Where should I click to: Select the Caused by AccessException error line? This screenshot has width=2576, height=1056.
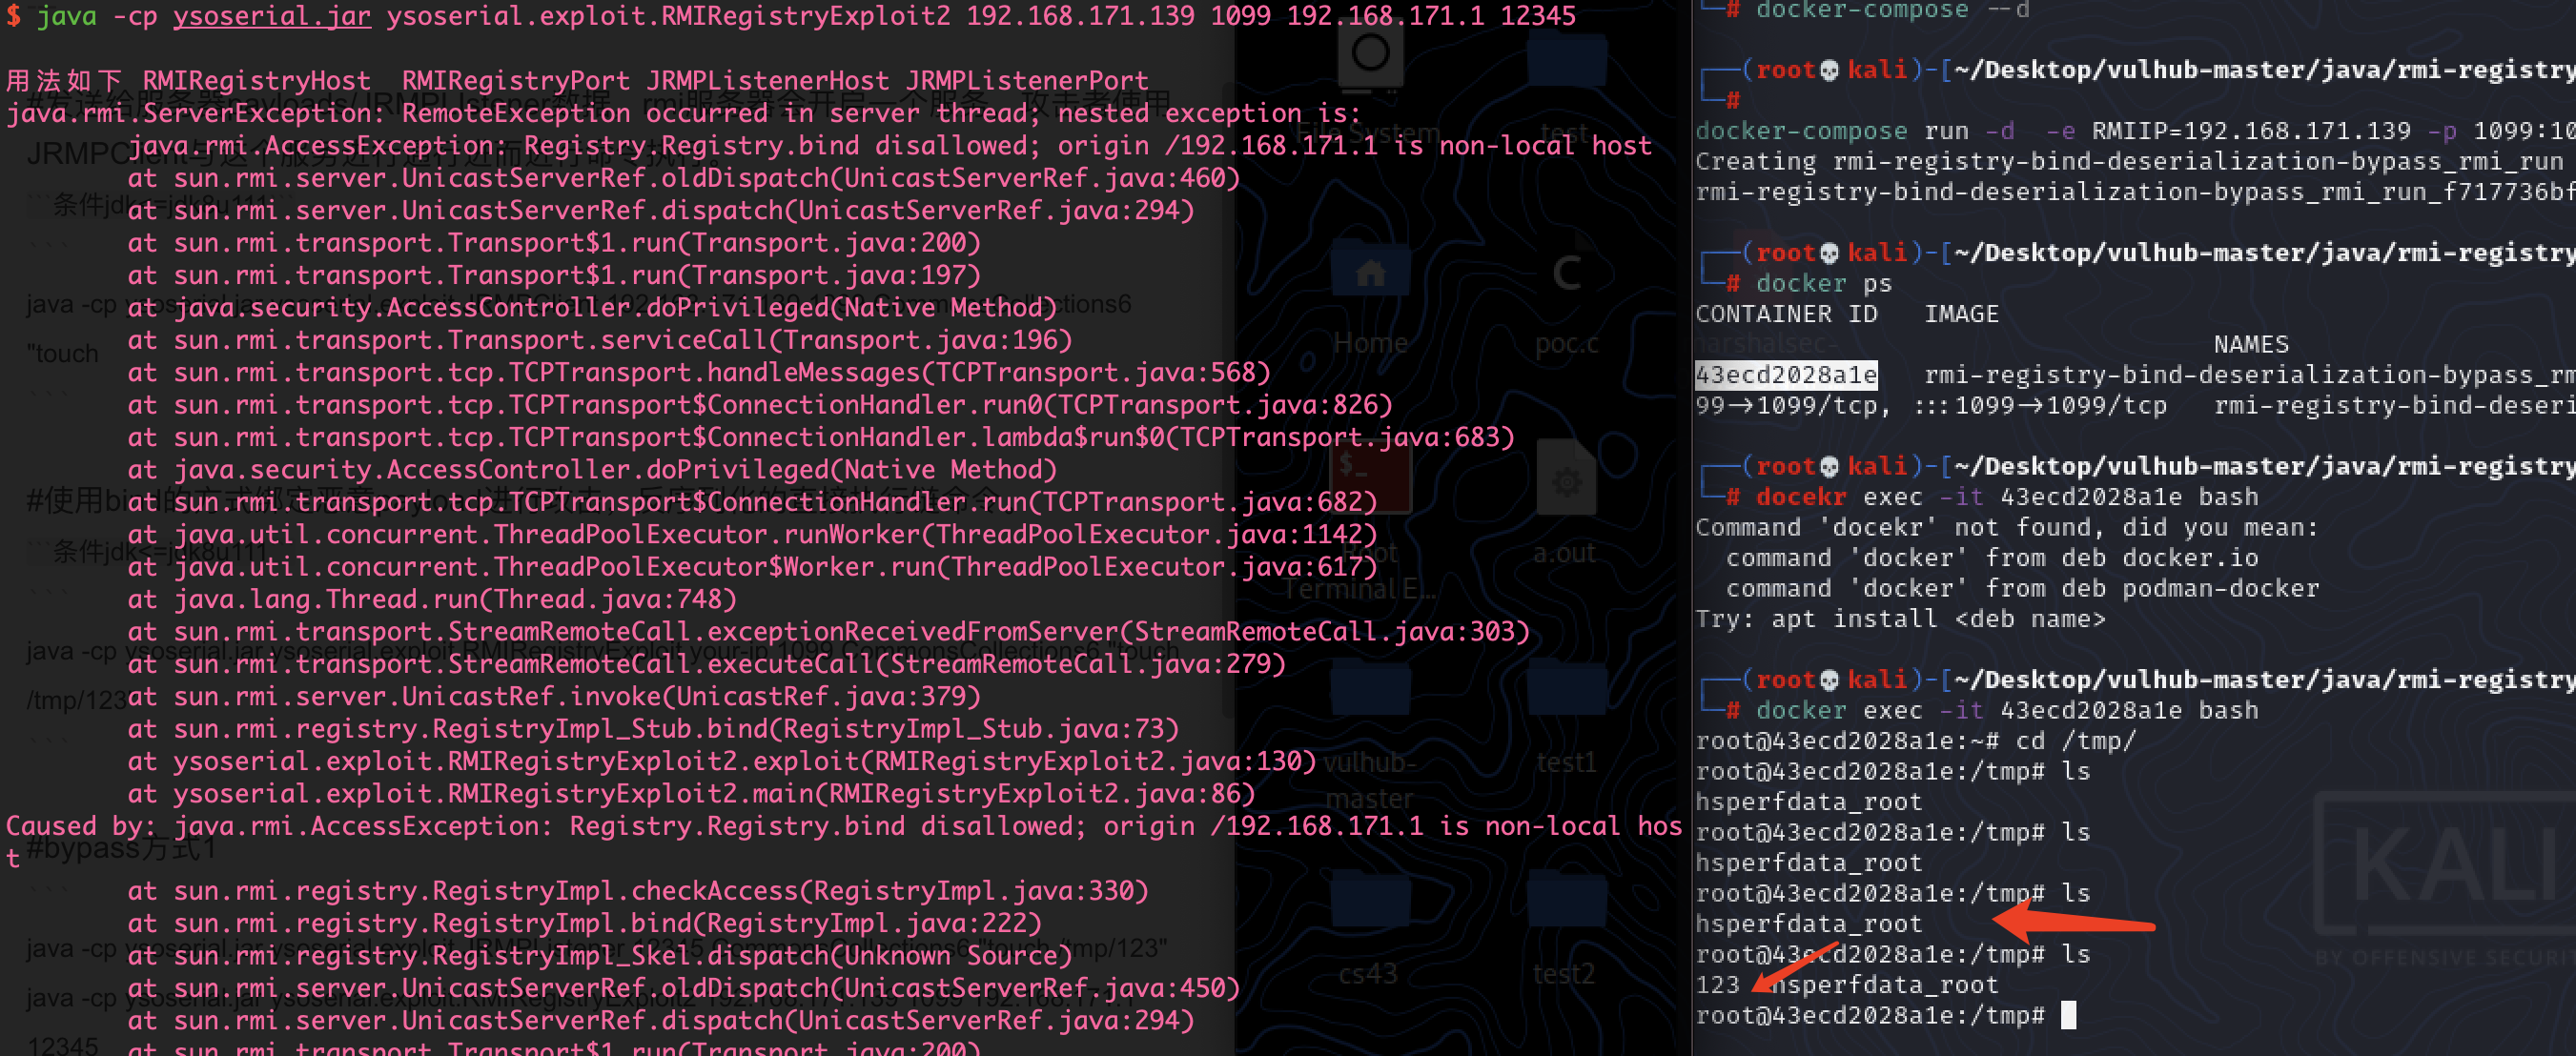500,825
